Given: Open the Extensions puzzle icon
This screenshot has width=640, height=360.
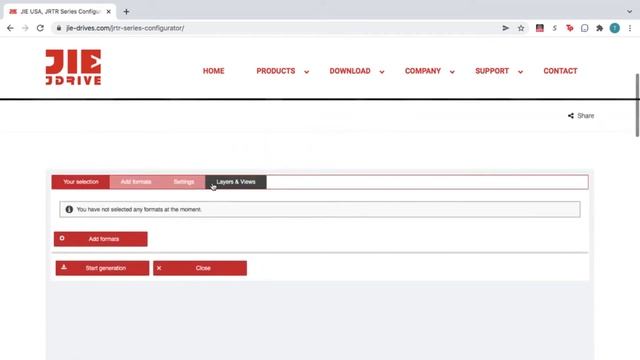Looking at the screenshot, I should pyautogui.click(x=599, y=28).
